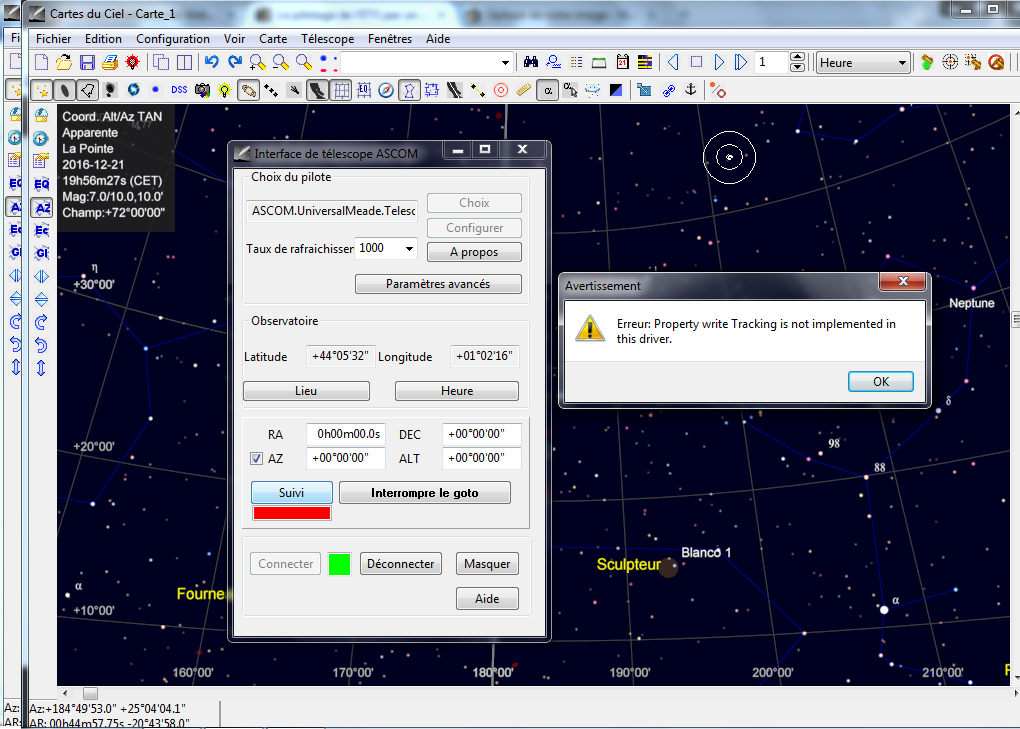1020x729 pixels.
Task: Select the distance measurement ruler icon
Action: point(522,90)
